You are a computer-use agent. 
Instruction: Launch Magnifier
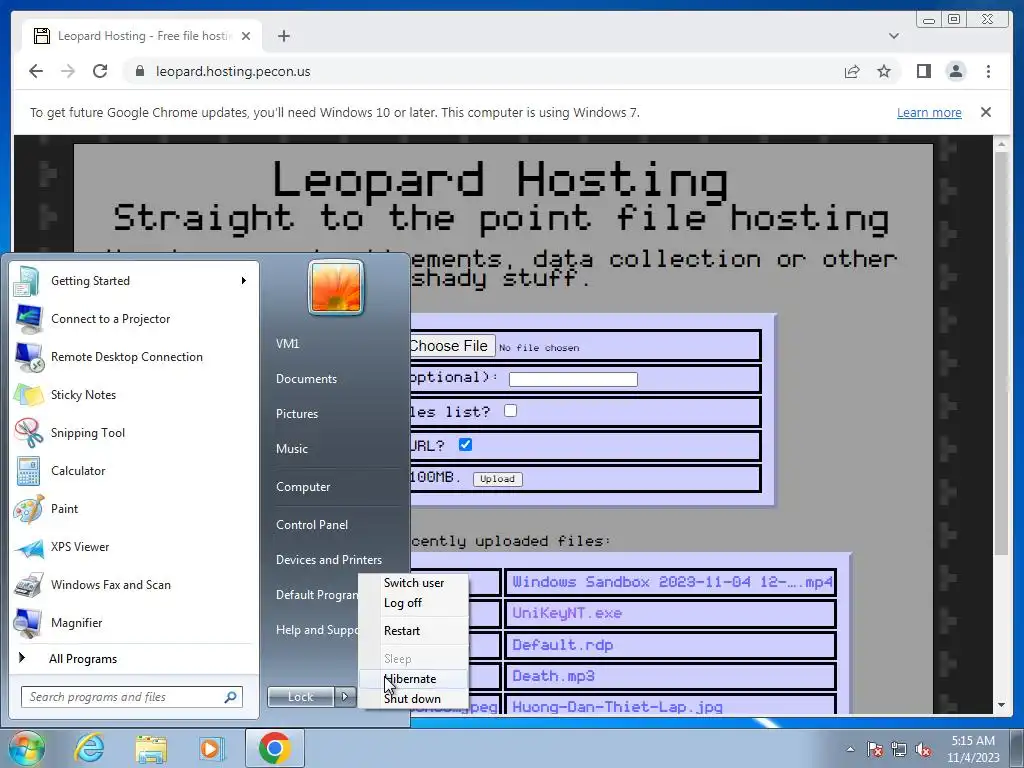134,622
